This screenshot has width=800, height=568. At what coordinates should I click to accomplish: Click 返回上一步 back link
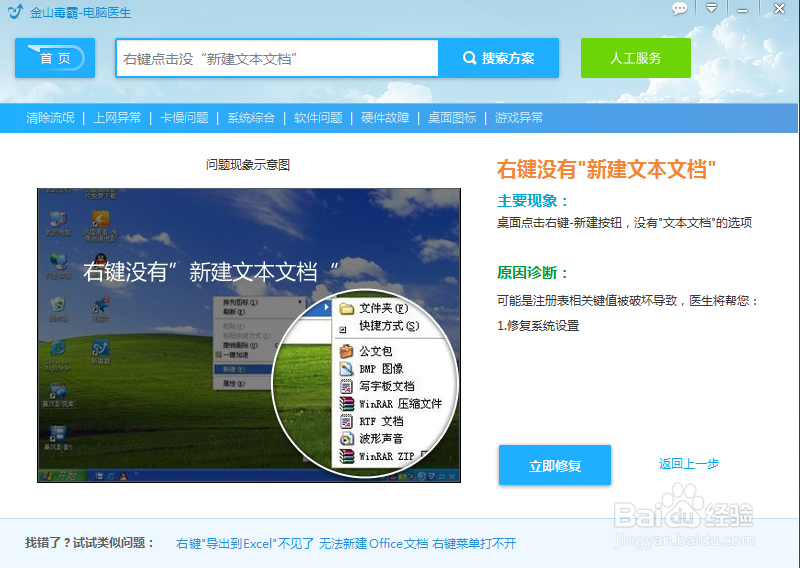(x=689, y=463)
